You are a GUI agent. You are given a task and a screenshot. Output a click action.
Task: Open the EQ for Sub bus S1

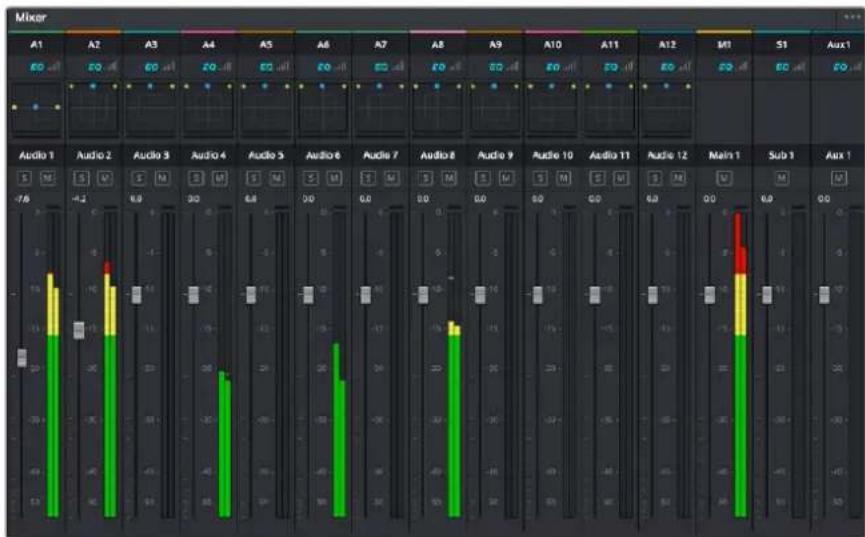(x=782, y=67)
